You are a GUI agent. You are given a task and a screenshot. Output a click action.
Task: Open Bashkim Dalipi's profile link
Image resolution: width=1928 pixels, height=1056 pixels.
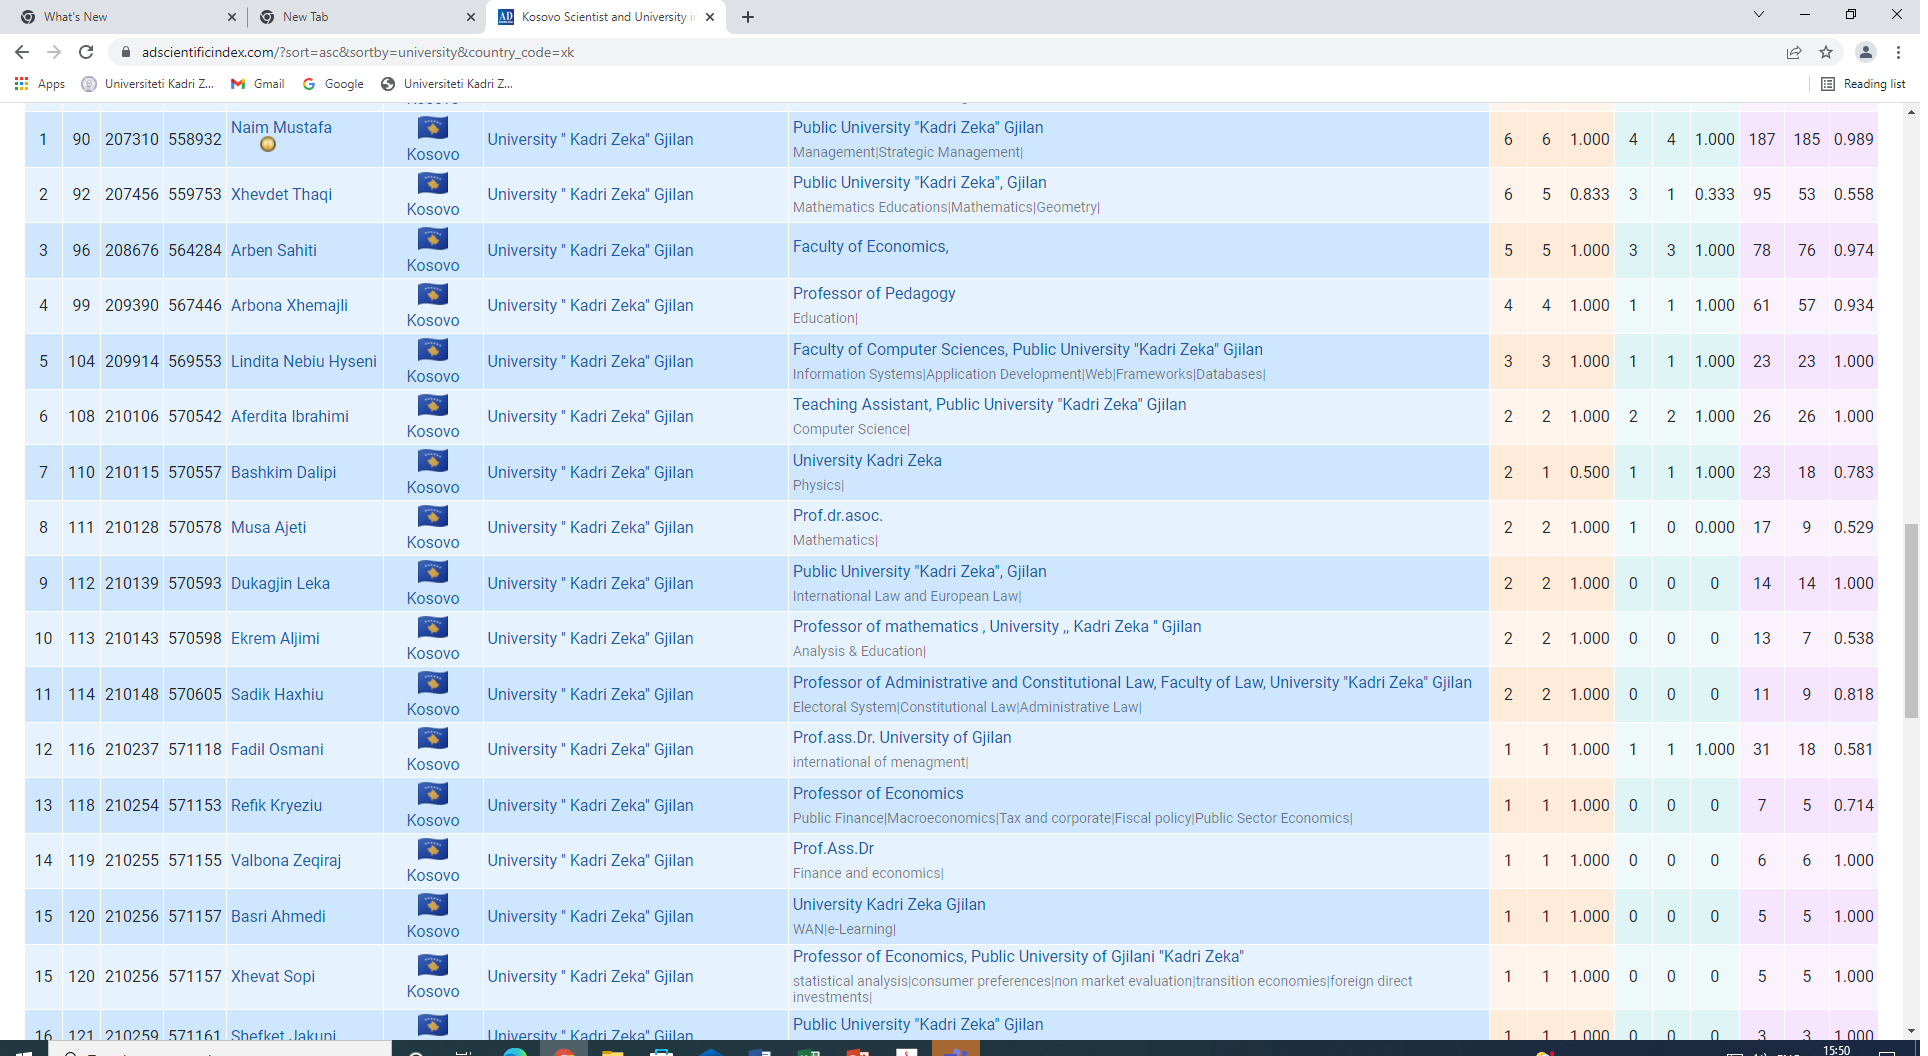click(x=283, y=473)
